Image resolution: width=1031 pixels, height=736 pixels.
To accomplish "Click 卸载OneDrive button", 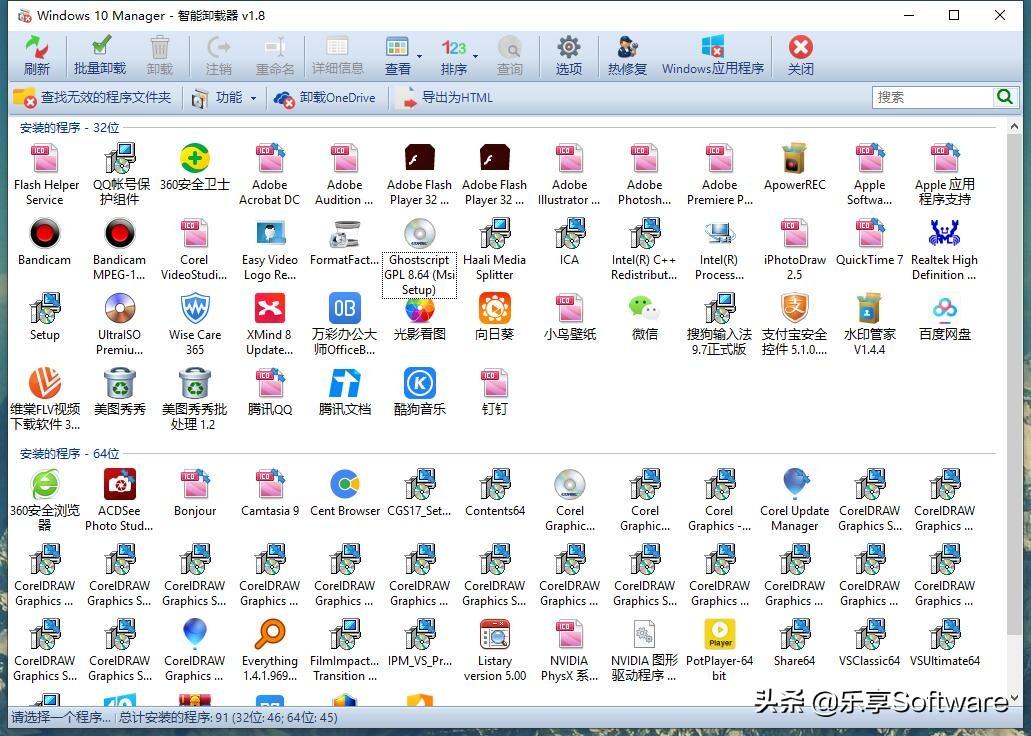I will pos(325,98).
